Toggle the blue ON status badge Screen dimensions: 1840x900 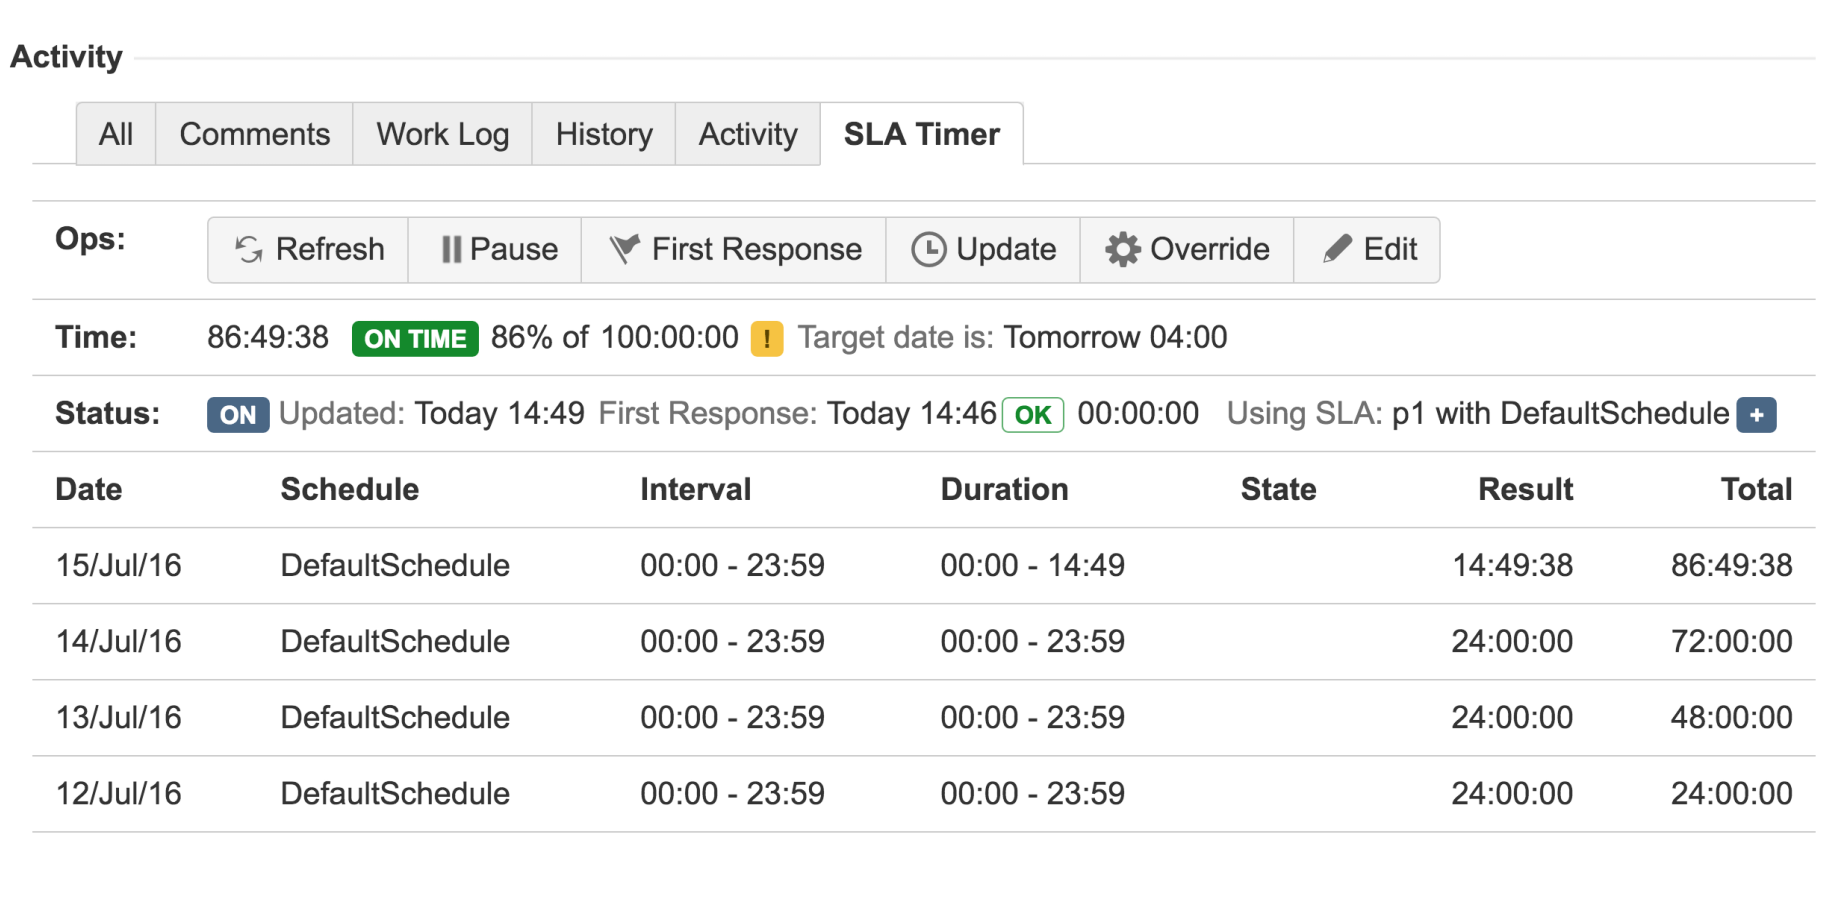point(238,415)
